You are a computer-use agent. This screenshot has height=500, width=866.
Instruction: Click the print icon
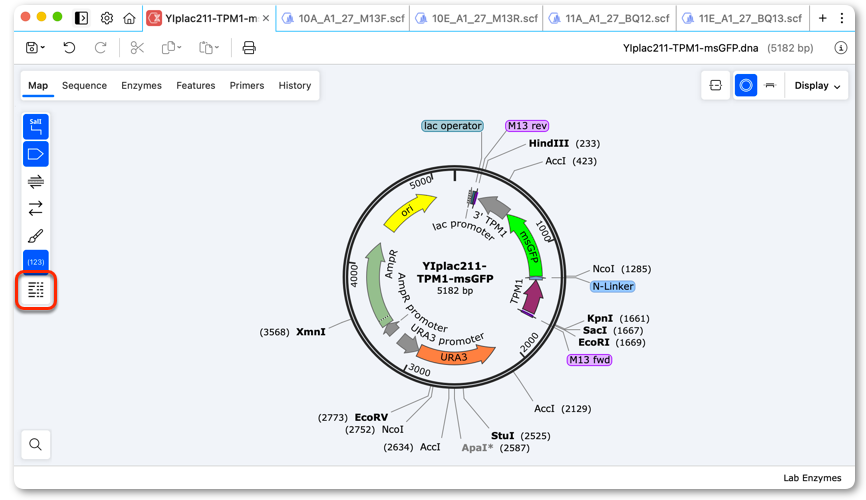pyautogui.click(x=249, y=48)
